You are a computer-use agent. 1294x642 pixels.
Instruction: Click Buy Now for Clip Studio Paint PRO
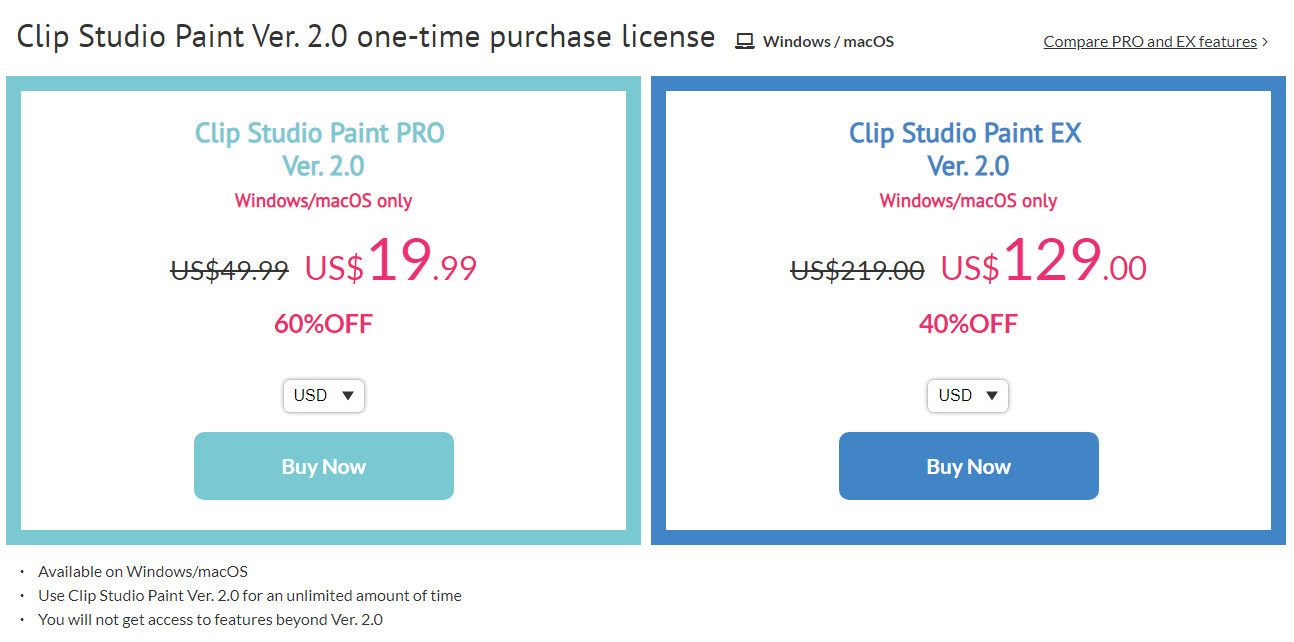[x=323, y=465]
